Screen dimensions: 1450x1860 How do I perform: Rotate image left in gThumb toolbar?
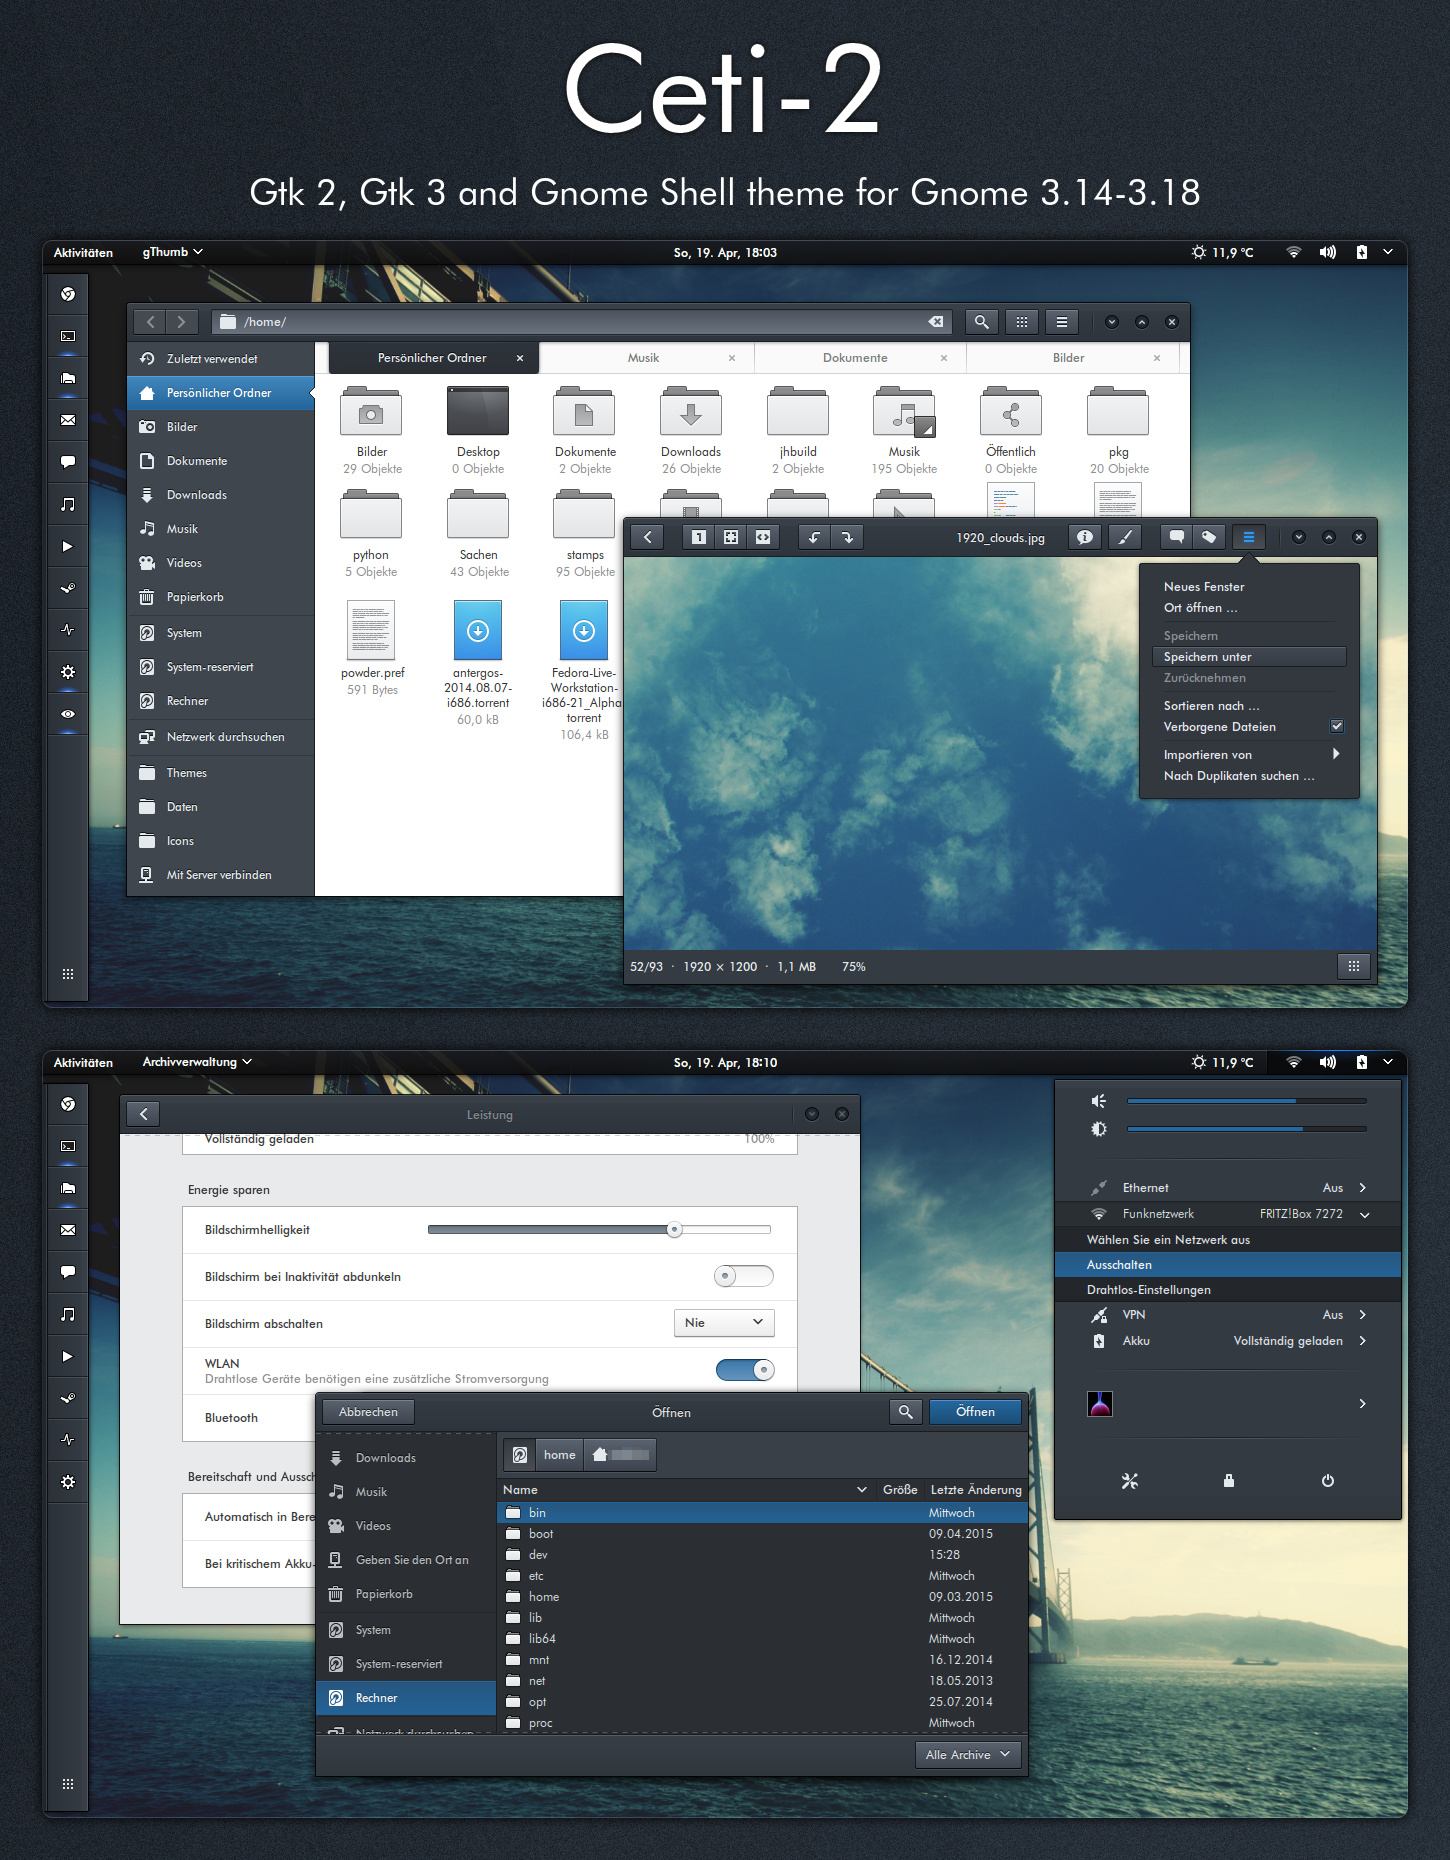[x=814, y=537]
